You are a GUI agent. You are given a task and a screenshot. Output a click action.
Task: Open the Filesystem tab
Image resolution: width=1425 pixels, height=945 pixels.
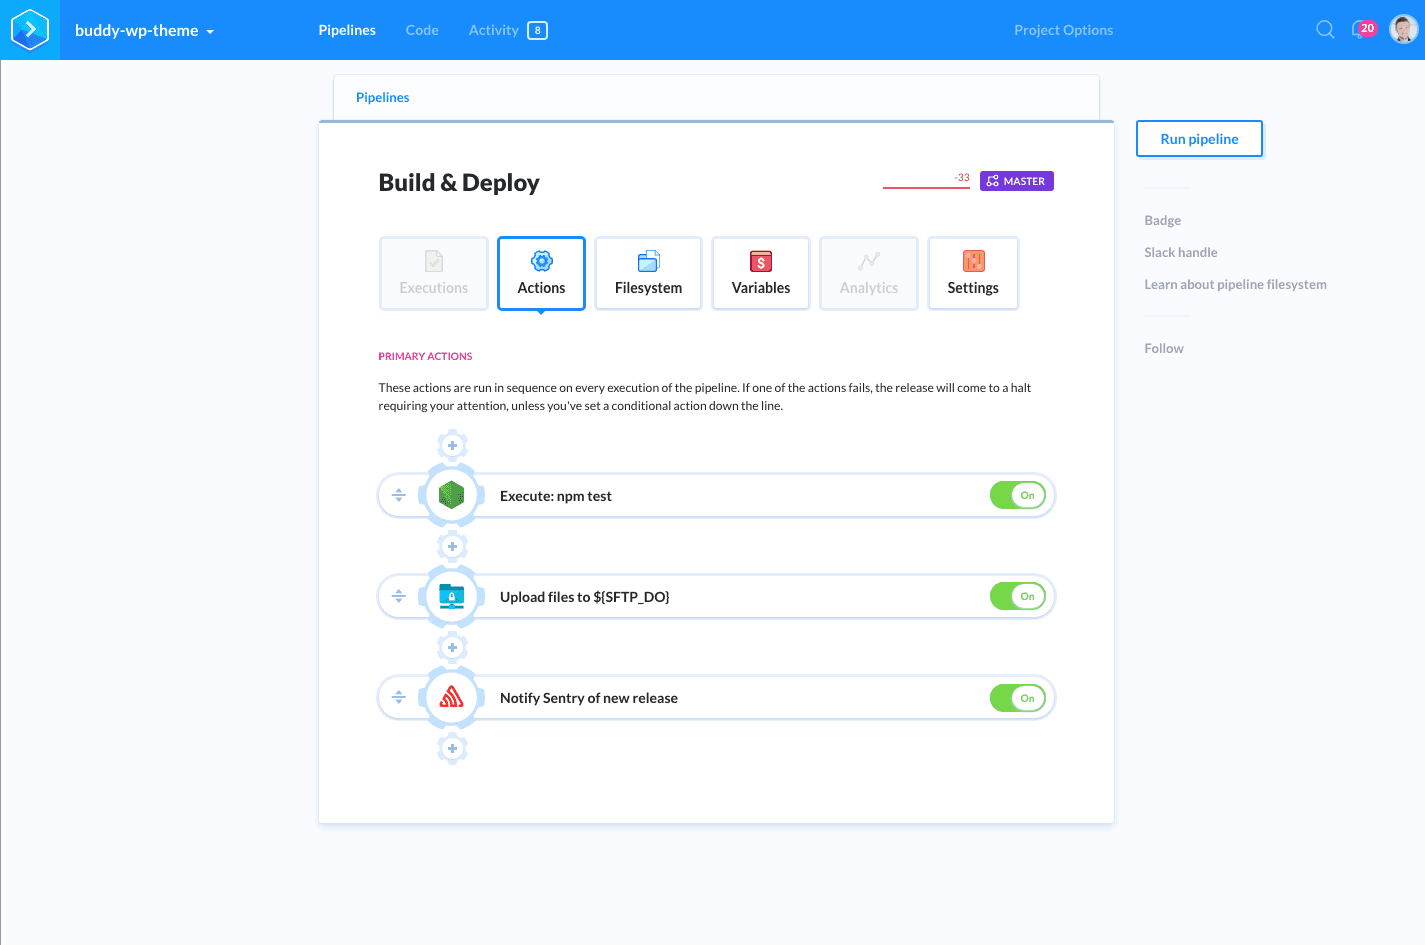click(x=648, y=274)
